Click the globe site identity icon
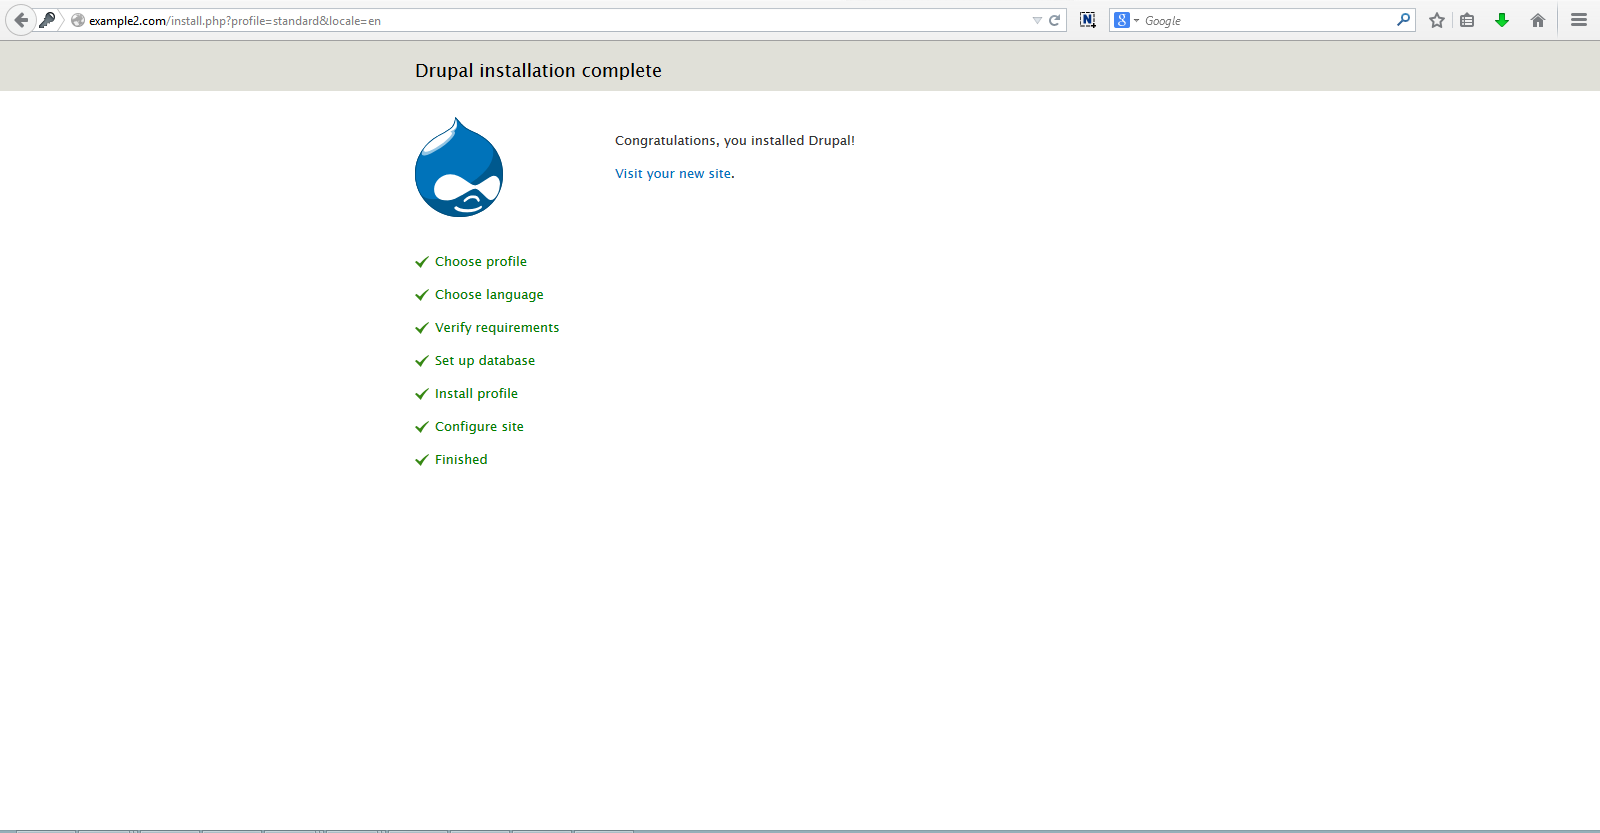 78,20
